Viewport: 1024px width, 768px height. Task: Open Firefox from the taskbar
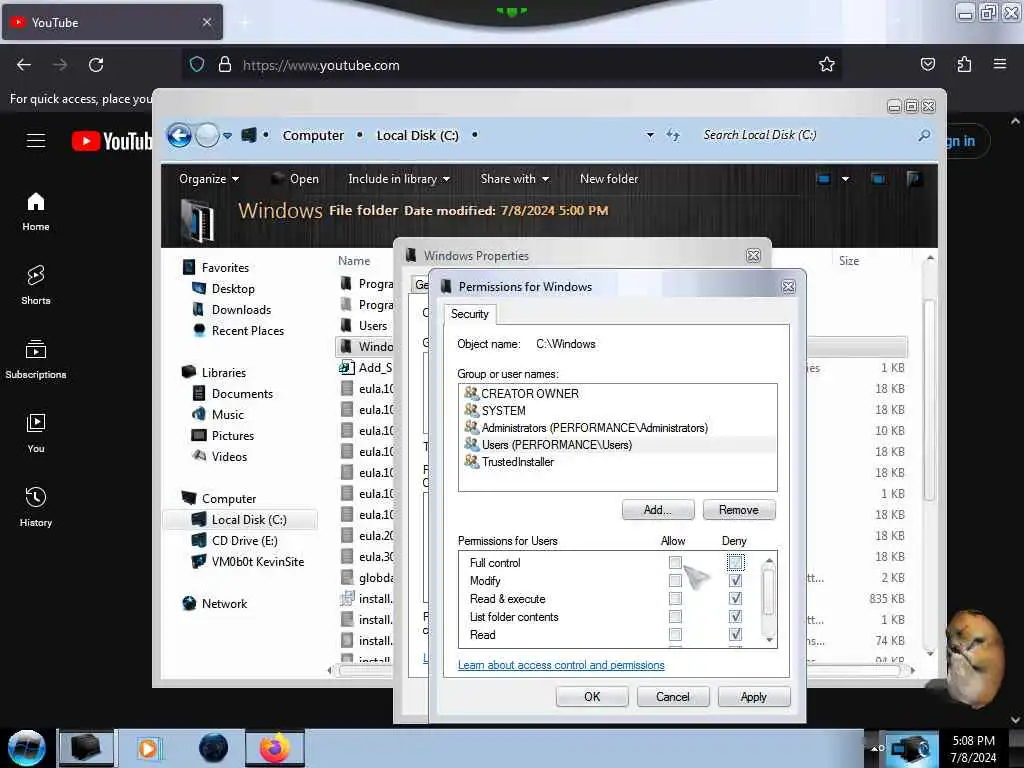tap(275, 748)
